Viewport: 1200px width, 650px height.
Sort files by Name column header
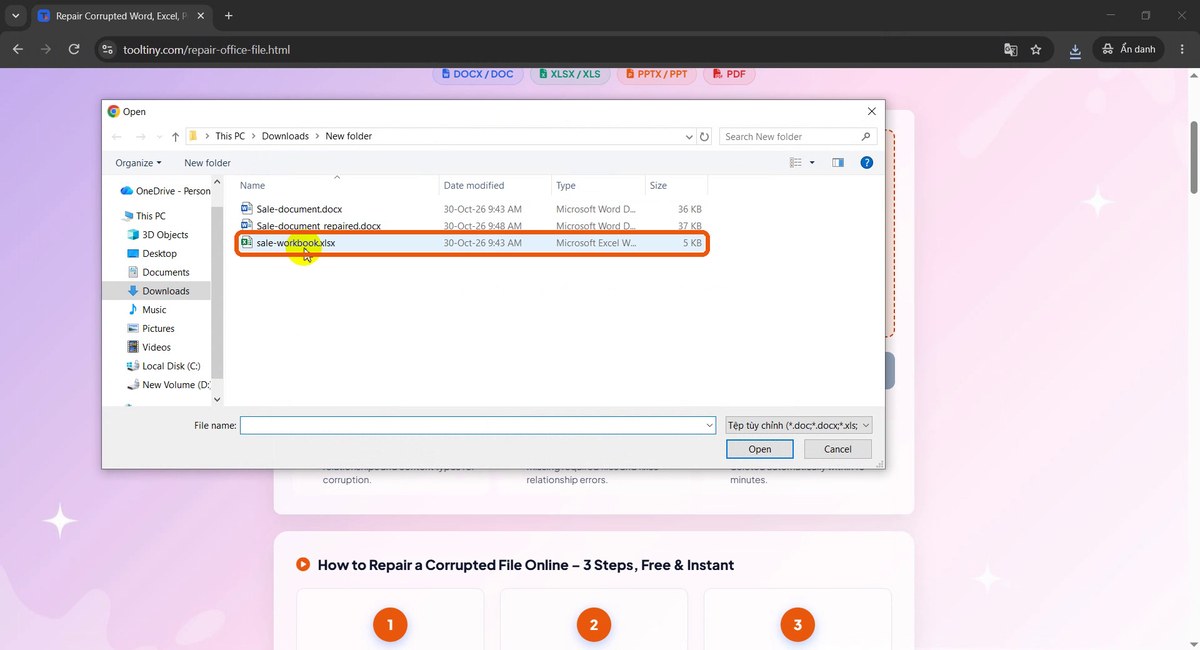point(337,186)
